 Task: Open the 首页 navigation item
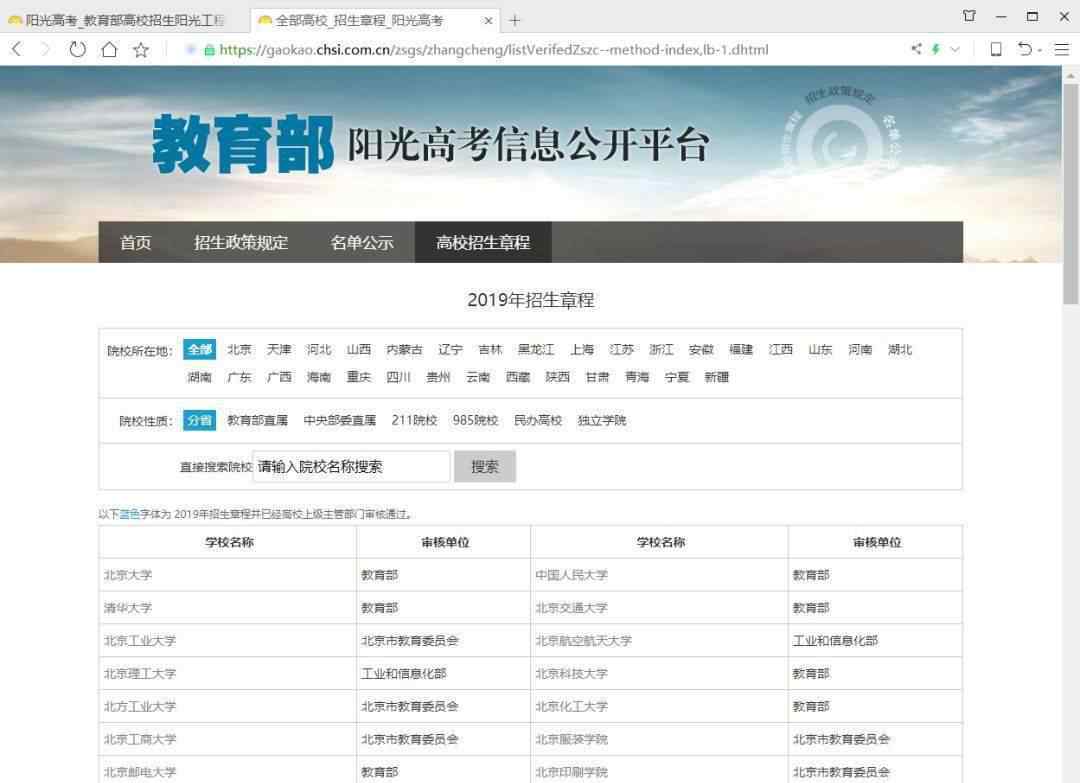click(x=135, y=242)
